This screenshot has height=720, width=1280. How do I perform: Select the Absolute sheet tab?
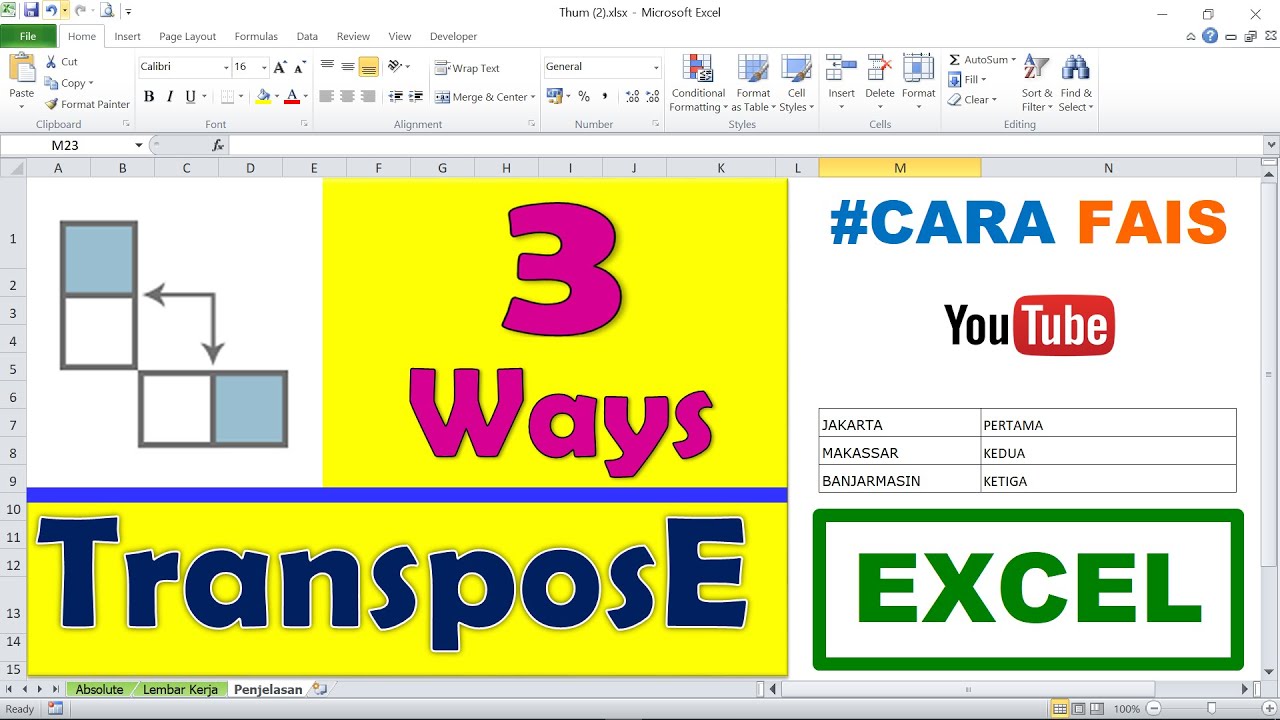point(99,689)
